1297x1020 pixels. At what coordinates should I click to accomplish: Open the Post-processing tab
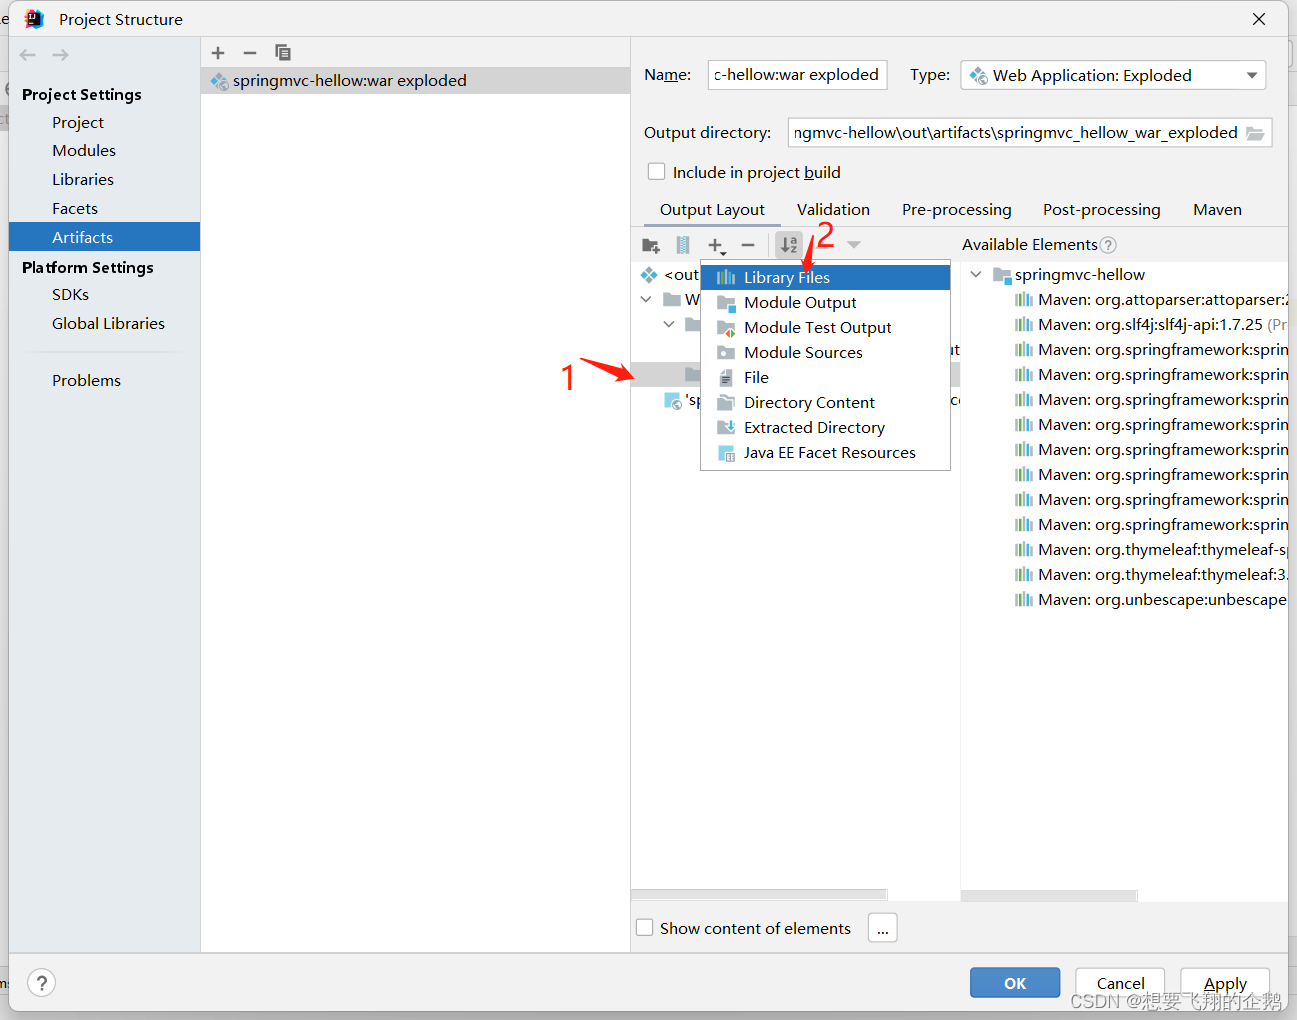(x=1101, y=210)
